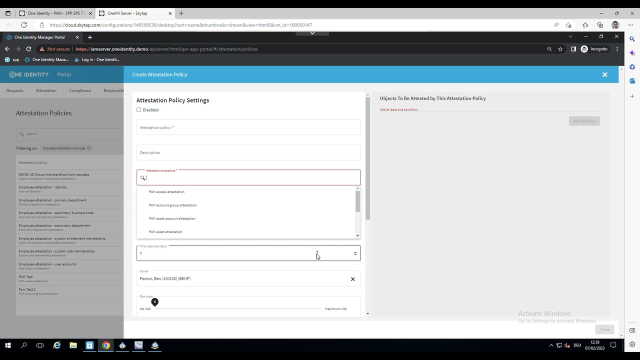This screenshot has height=360, width=640.
Task: Click the outer browser profile avatar
Action: [615, 25]
